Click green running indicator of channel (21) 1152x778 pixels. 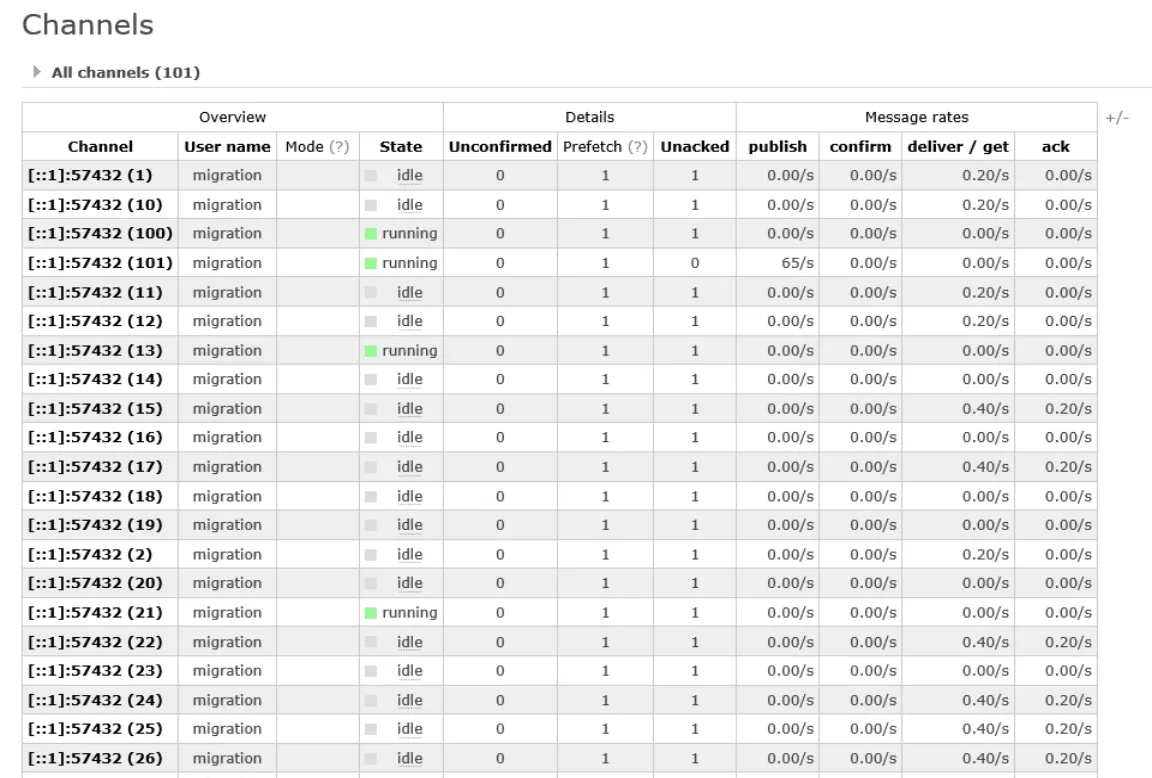(370, 613)
